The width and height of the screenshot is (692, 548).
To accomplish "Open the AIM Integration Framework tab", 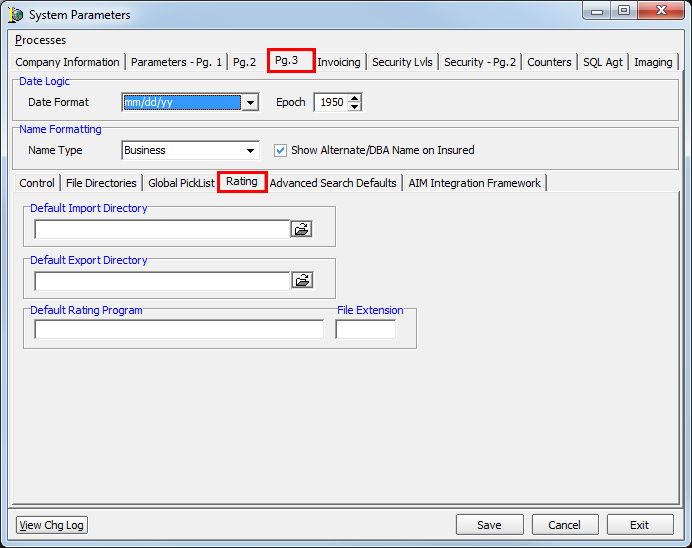I will 474,183.
